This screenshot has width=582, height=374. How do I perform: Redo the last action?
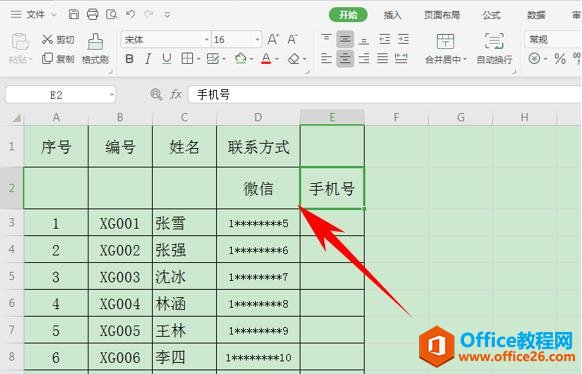(149, 14)
